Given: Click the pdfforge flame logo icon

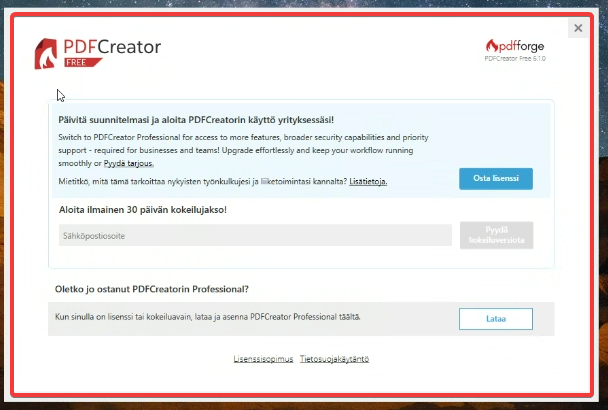Looking at the screenshot, I should coord(493,45).
